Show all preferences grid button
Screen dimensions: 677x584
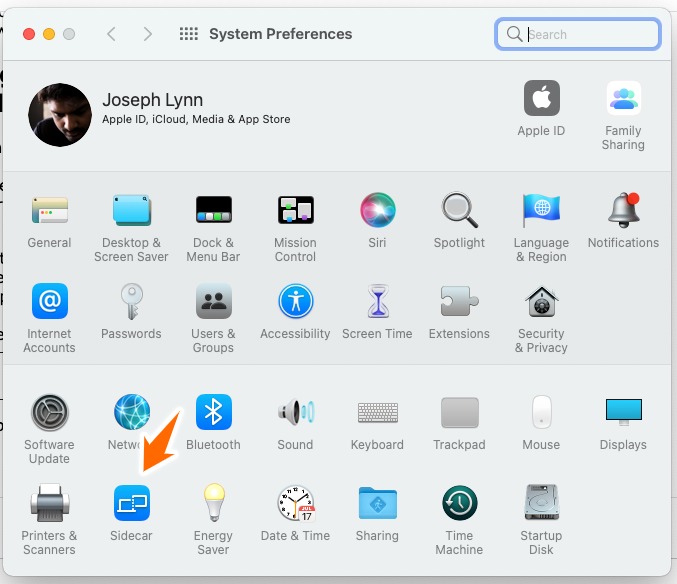pyautogui.click(x=189, y=34)
